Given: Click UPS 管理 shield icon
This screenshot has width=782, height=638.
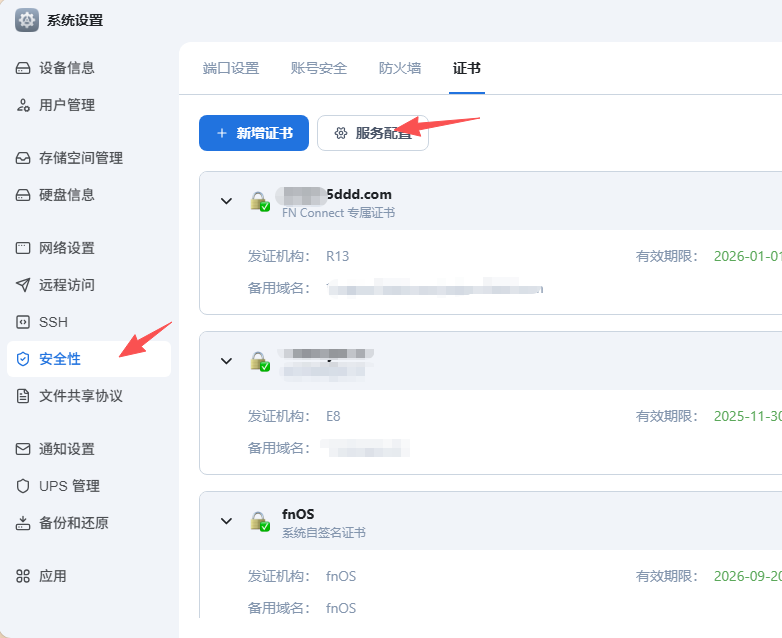Looking at the screenshot, I should (23, 486).
